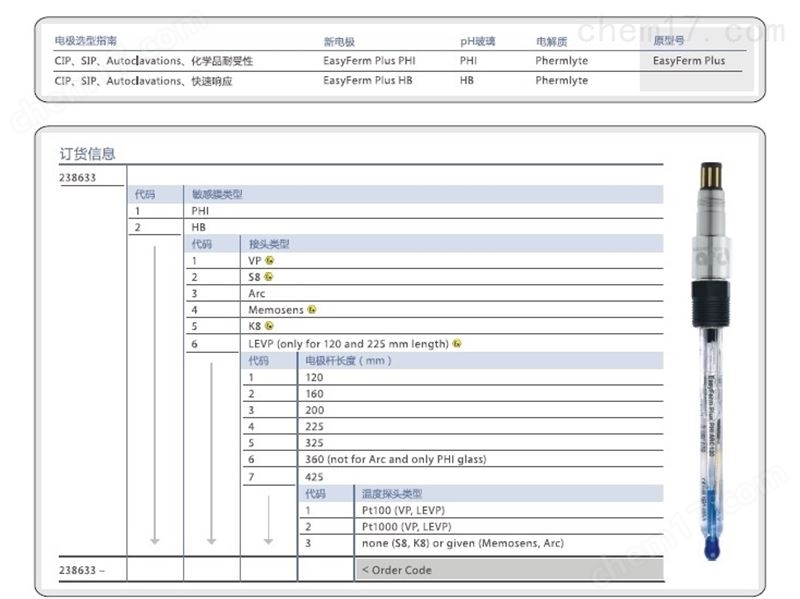This screenshot has width=800, height=599.
Task: Click the Ex icon beside VP
Action: tap(269, 260)
